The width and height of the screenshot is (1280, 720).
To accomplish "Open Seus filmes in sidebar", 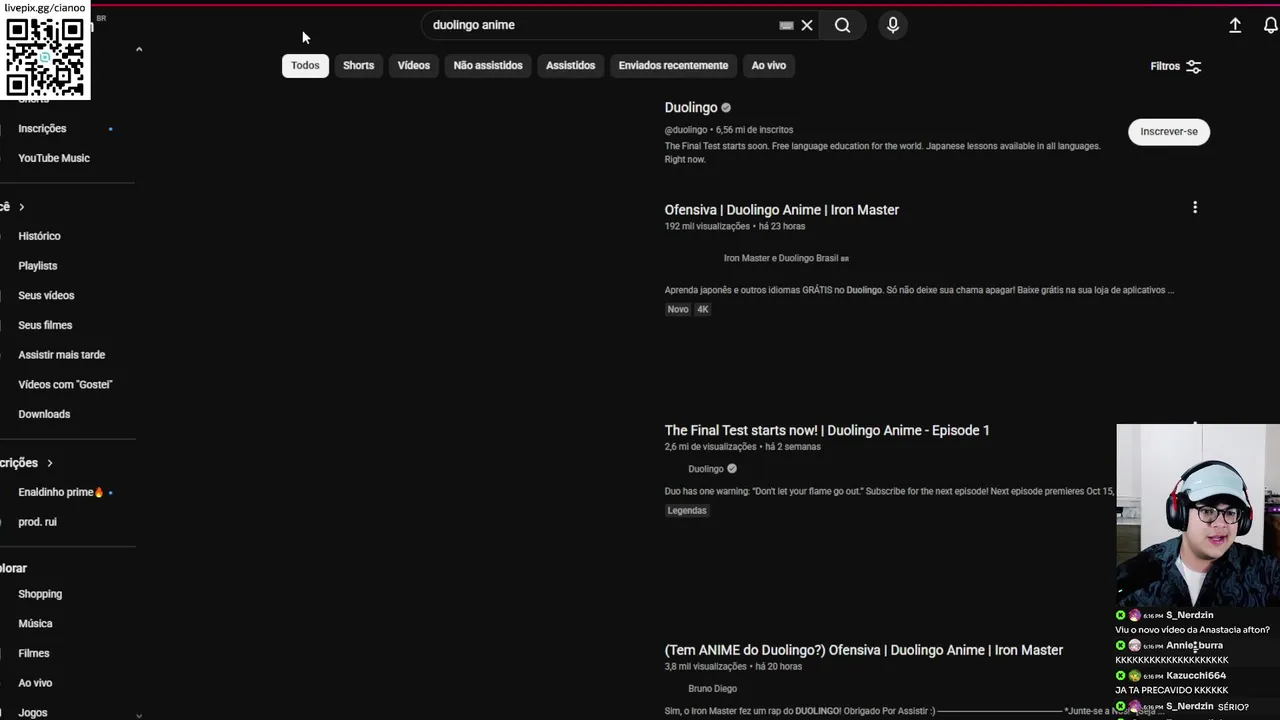I will click(x=45, y=325).
